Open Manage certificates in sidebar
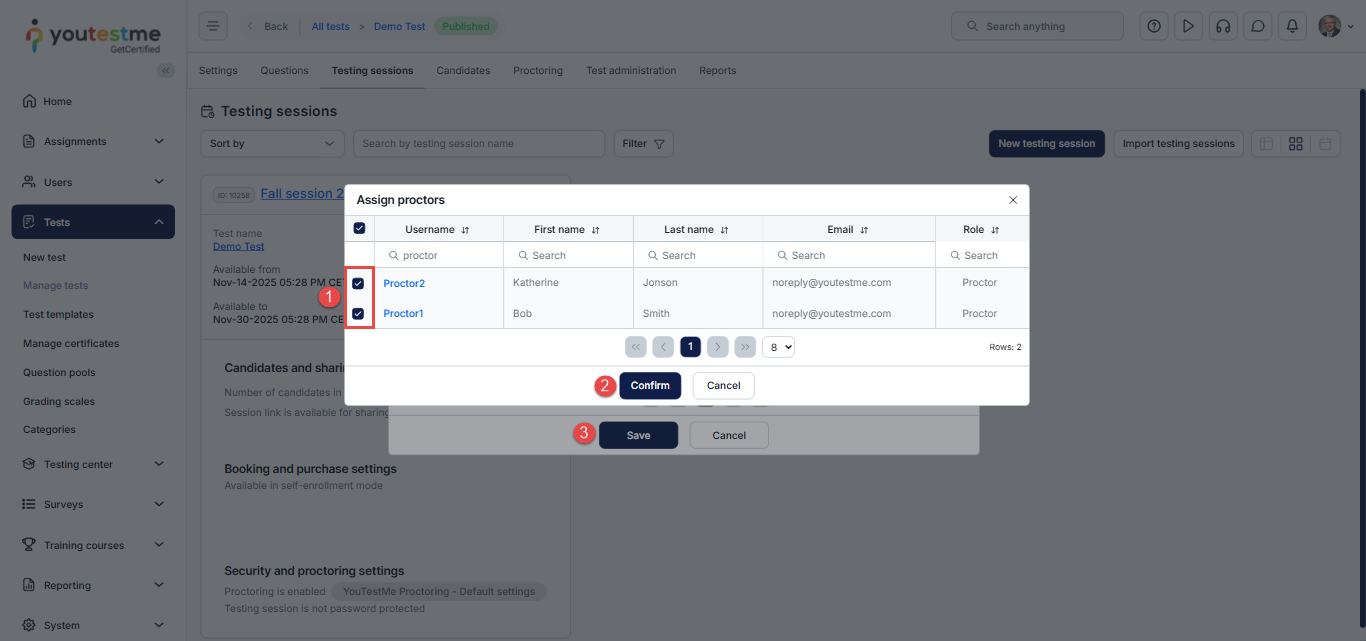Viewport: 1366px width, 641px height. [x=71, y=343]
